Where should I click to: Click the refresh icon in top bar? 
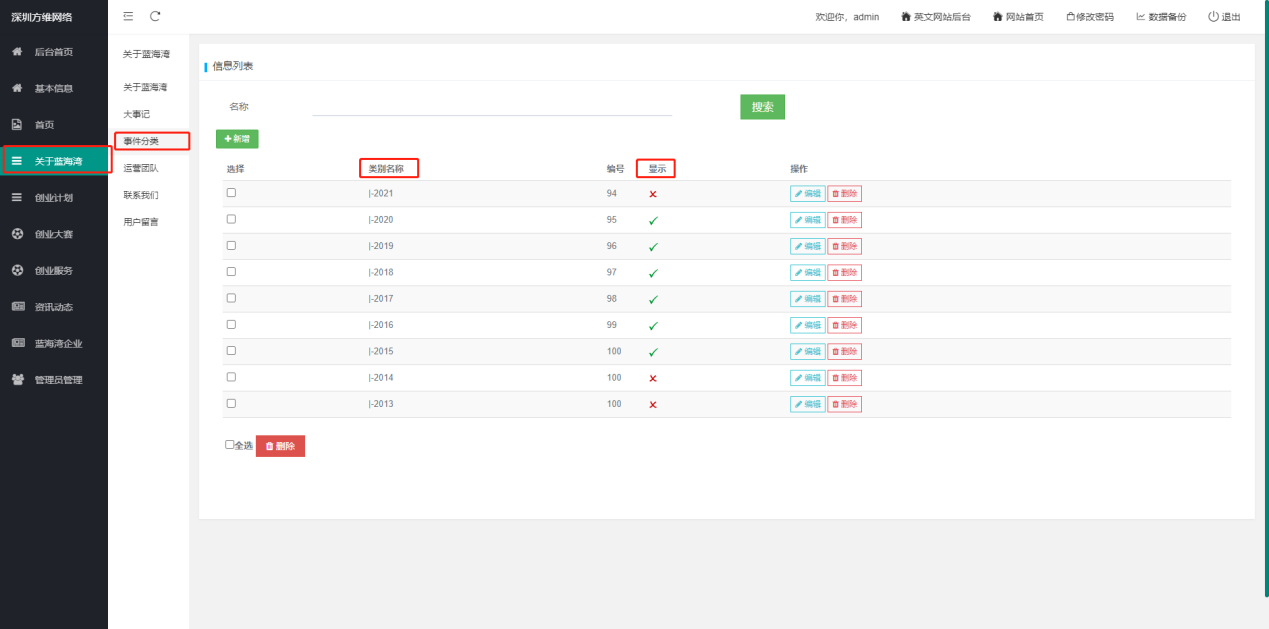pos(155,16)
